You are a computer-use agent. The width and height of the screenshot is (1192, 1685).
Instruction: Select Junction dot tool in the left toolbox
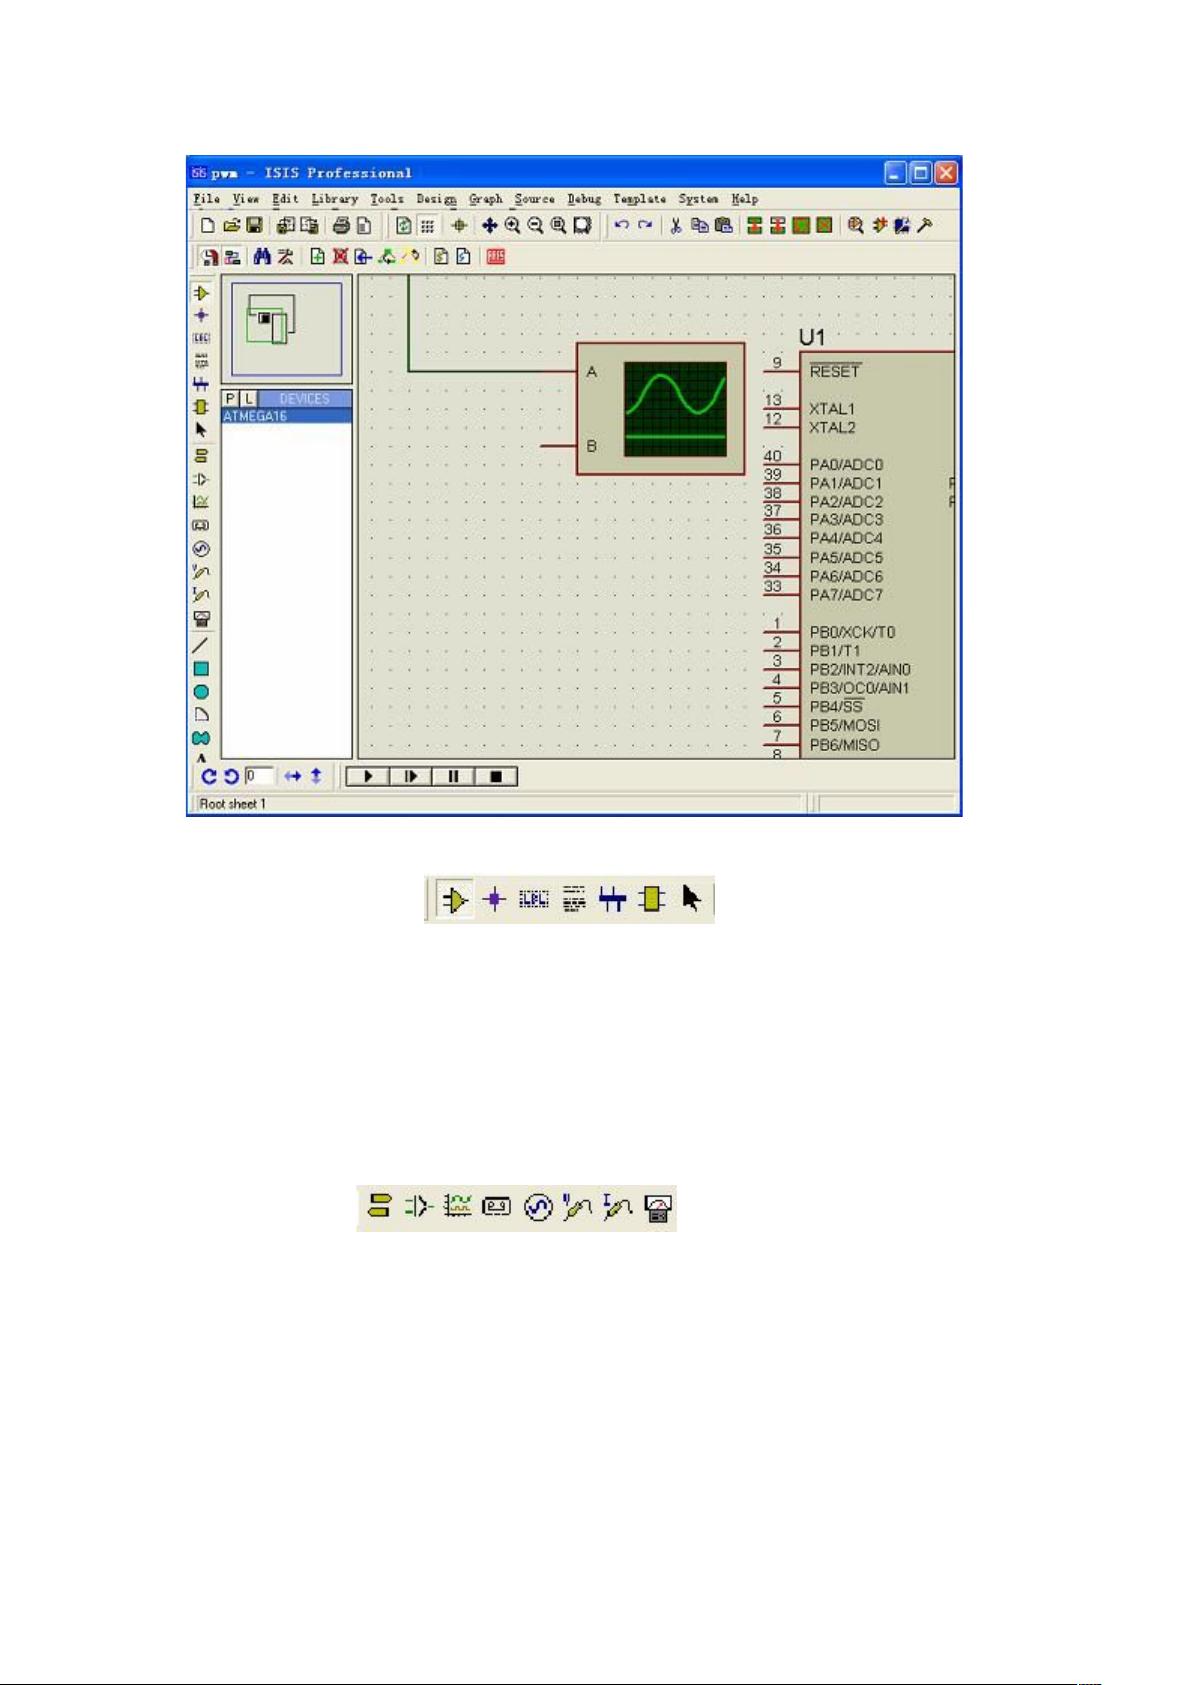coord(201,315)
